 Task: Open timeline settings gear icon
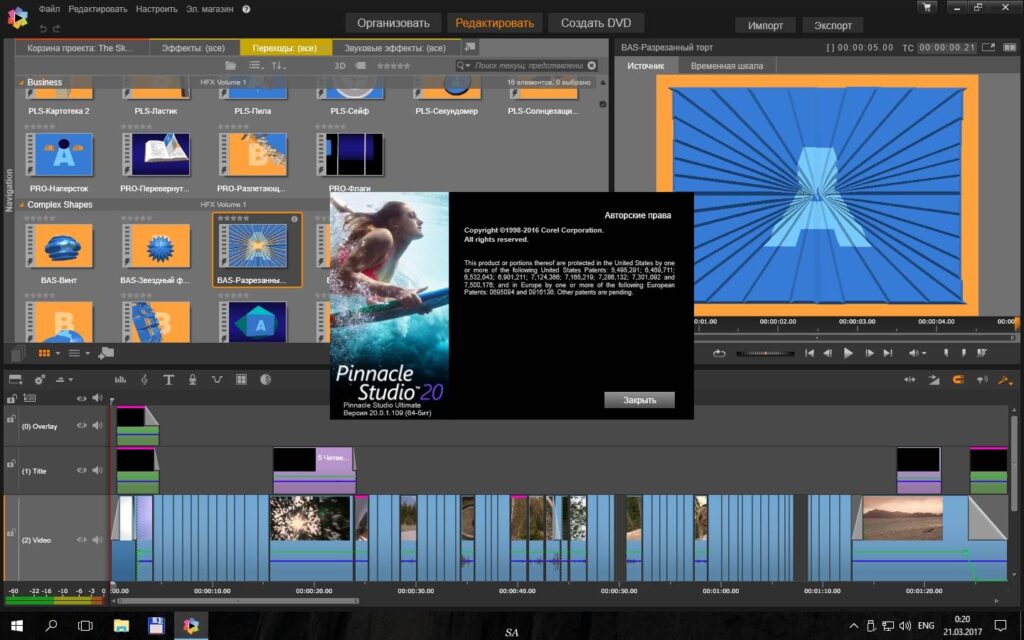tap(40, 379)
